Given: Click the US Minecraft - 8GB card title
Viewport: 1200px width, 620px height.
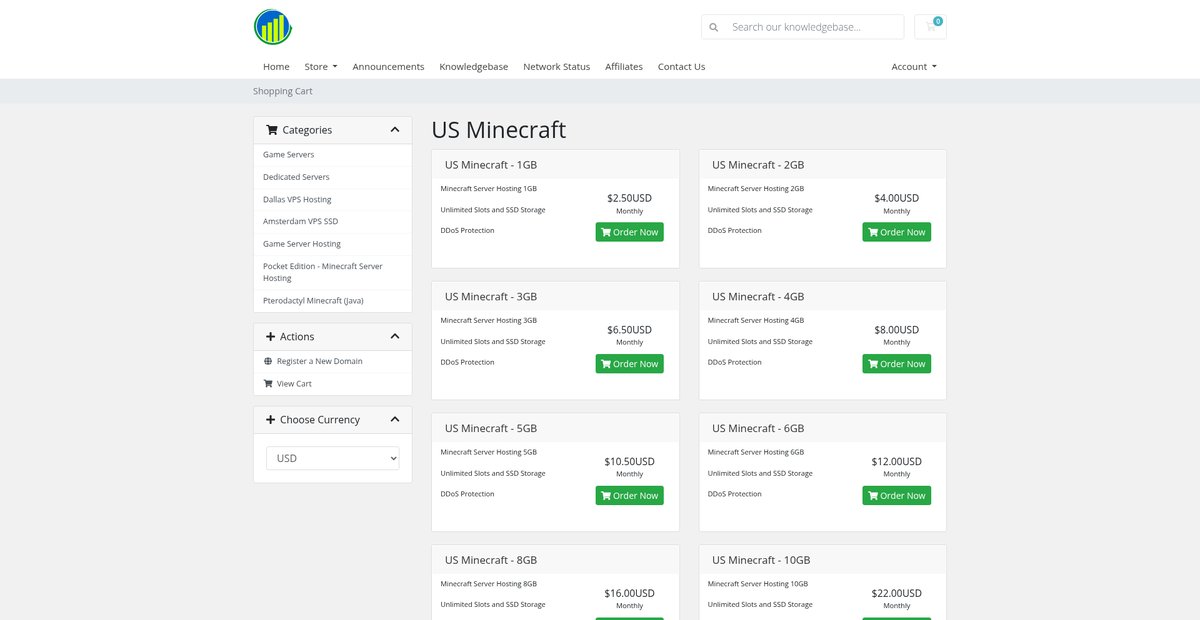Looking at the screenshot, I should (x=491, y=561).
